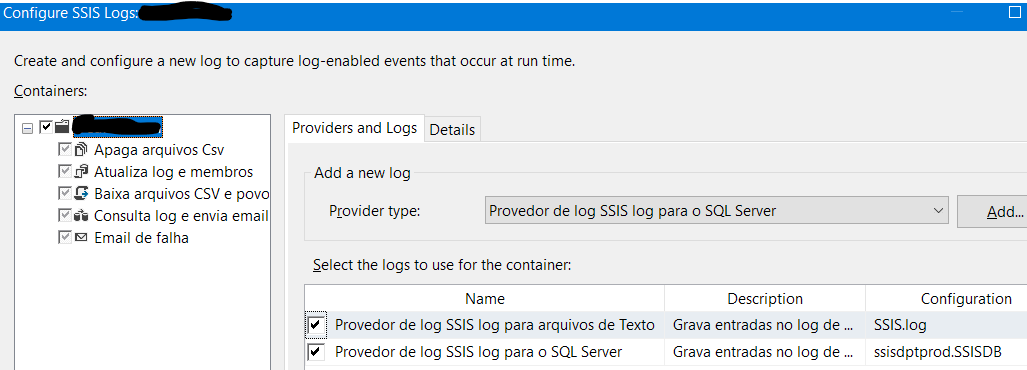Toggle the root package container checkbox
The height and width of the screenshot is (370, 1027).
point(46,126)
